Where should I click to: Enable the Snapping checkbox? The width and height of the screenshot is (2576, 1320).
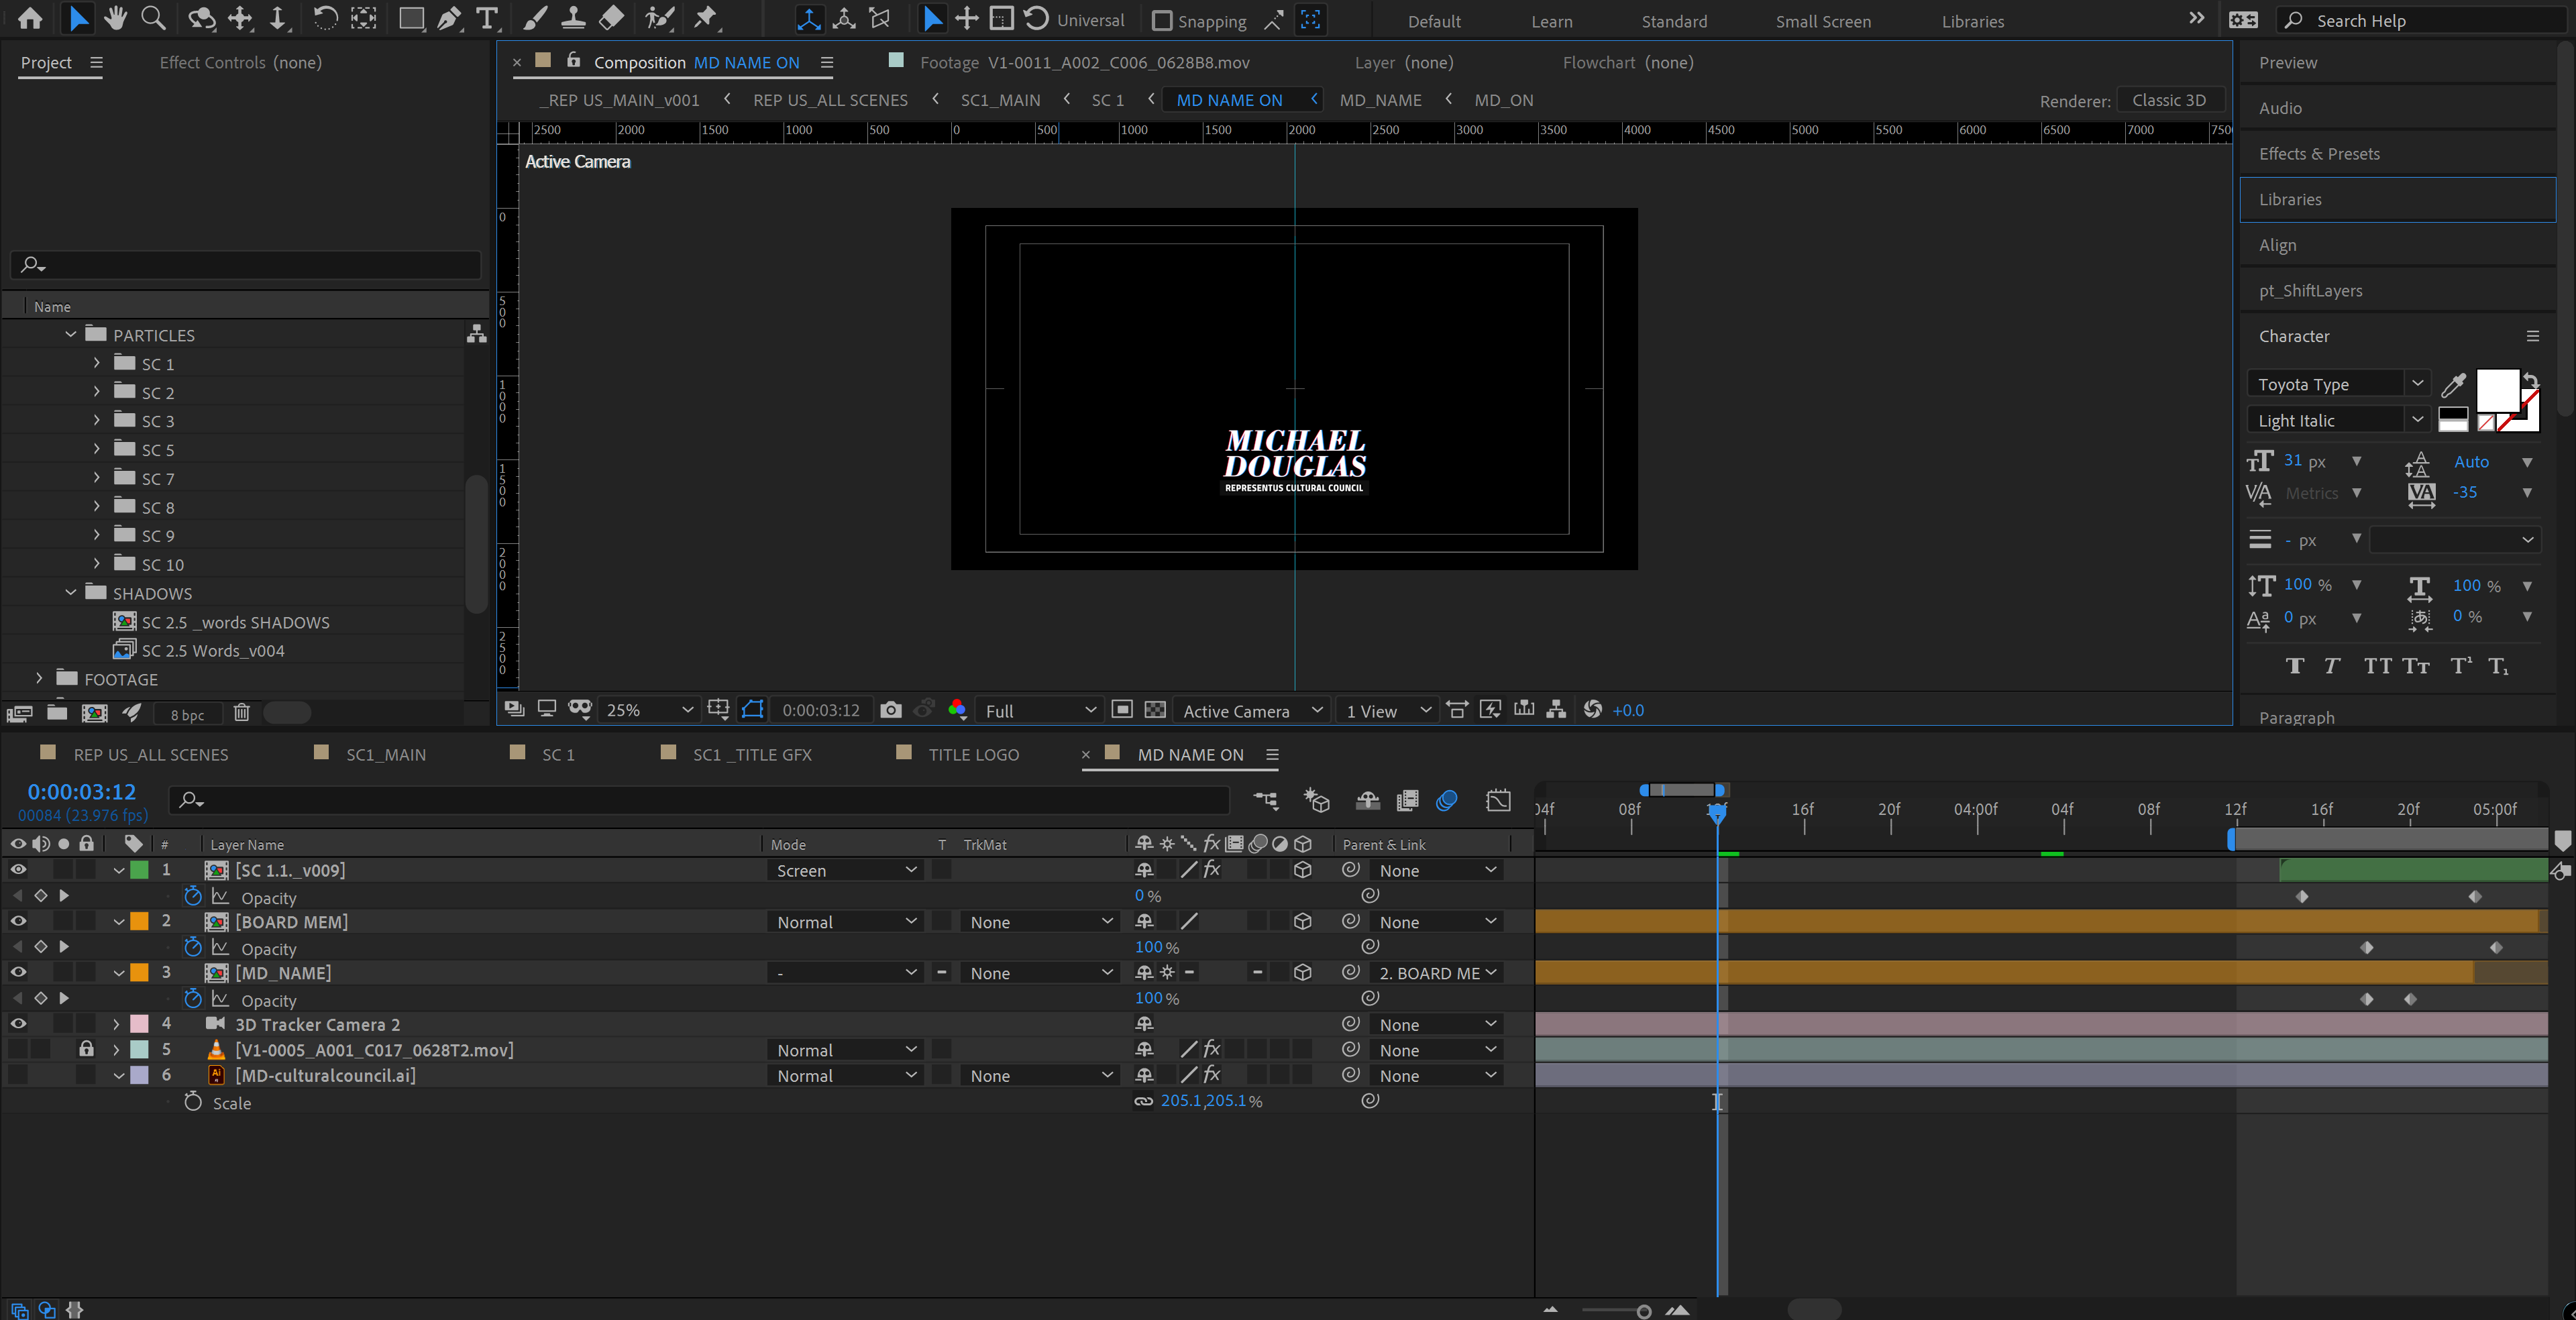1161,21
